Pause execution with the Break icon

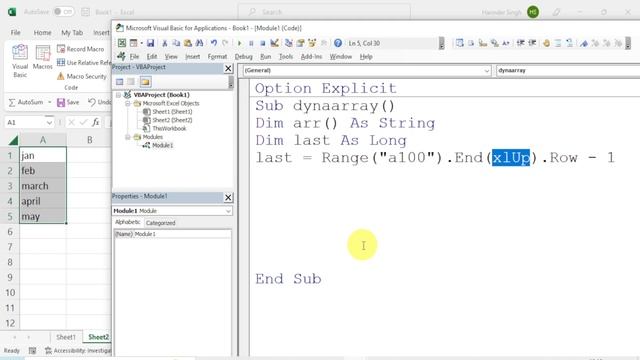click(251, 43)
